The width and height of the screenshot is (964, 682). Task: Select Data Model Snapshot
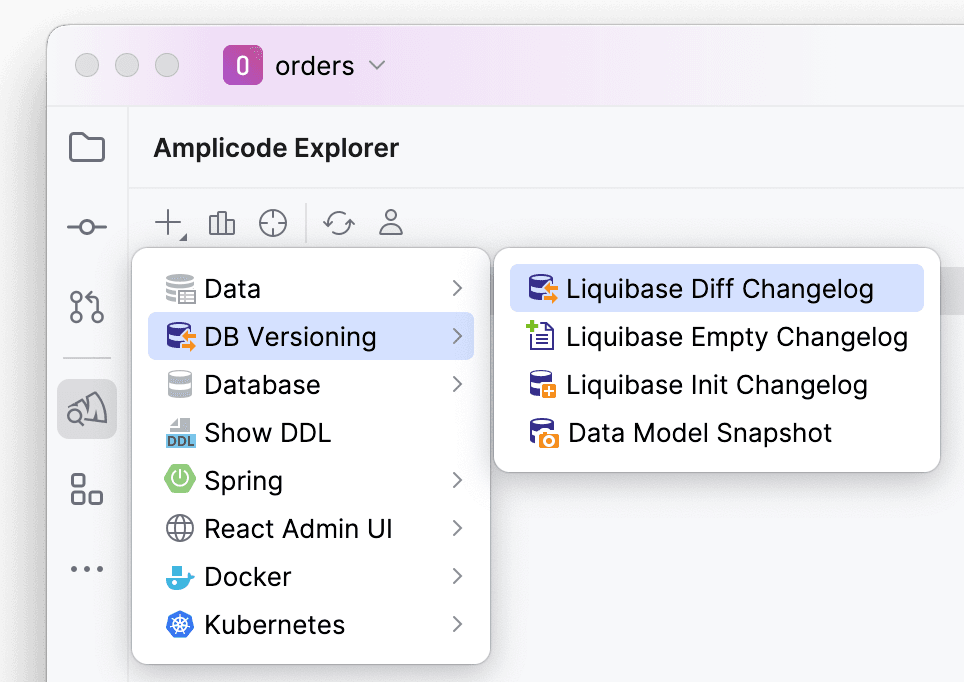pos(717,432)
